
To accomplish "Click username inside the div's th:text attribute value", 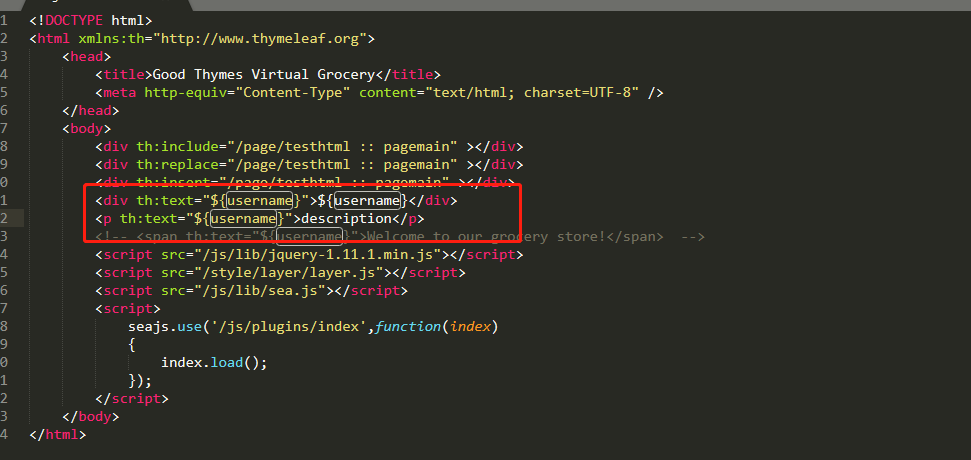I will tap(260, 201).
